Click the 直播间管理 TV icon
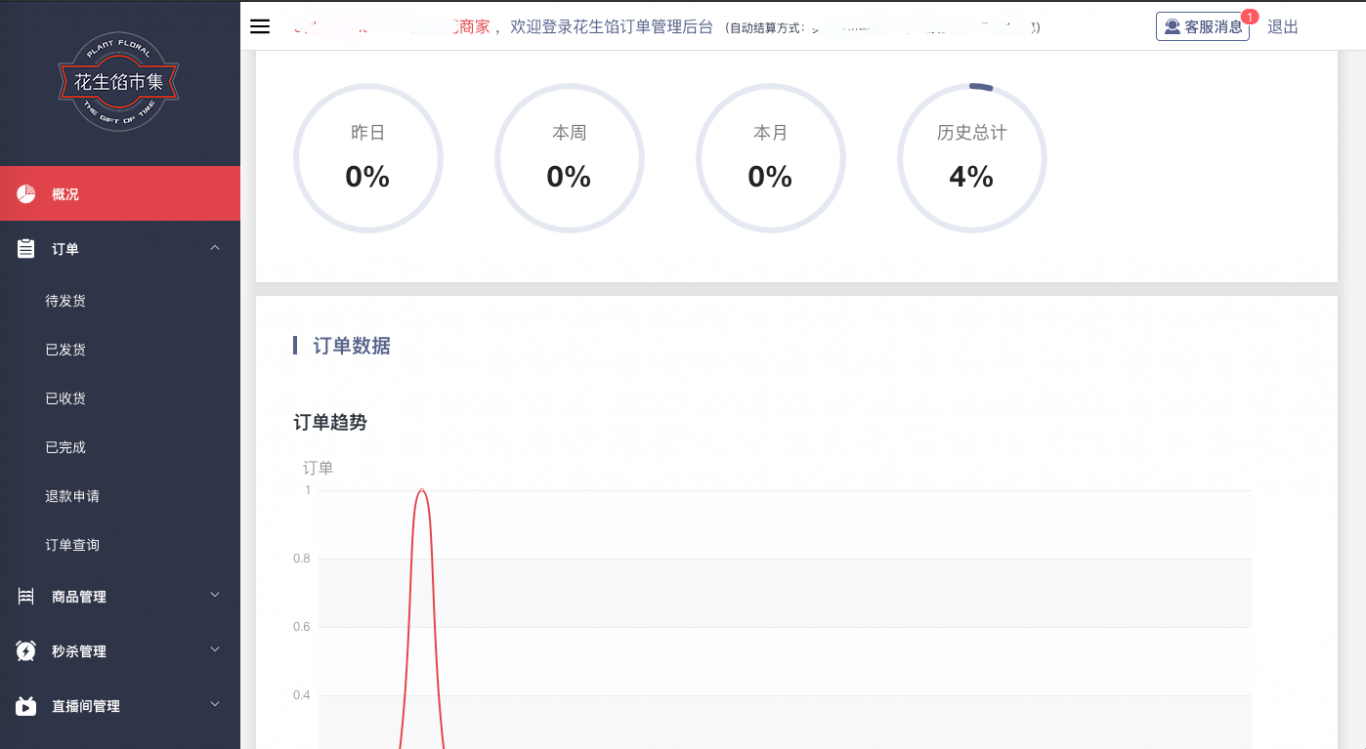Image resolution: width=1366 pixels, height=749 pixels. 26,706
